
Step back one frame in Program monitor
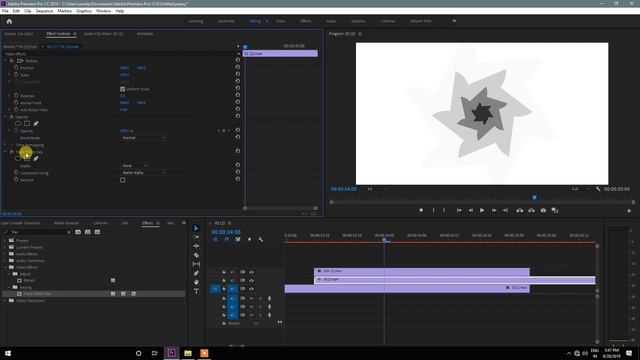tap(471, 210)
